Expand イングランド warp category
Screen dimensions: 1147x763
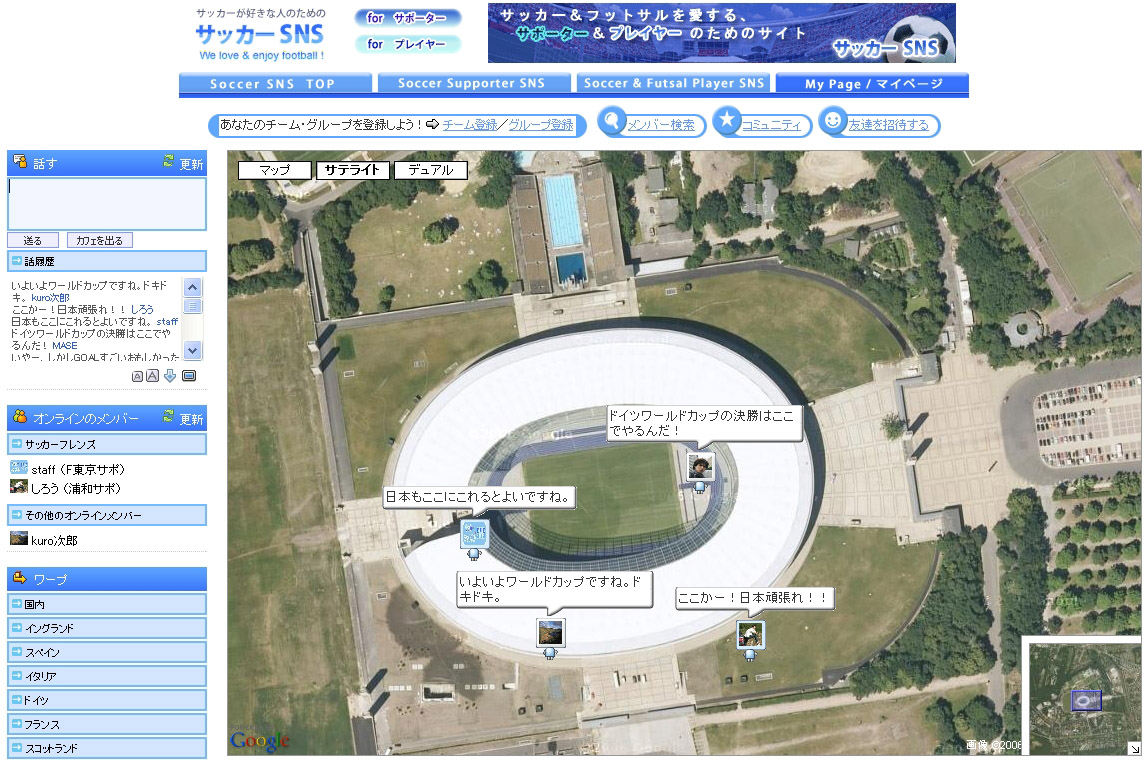(107, 628)
